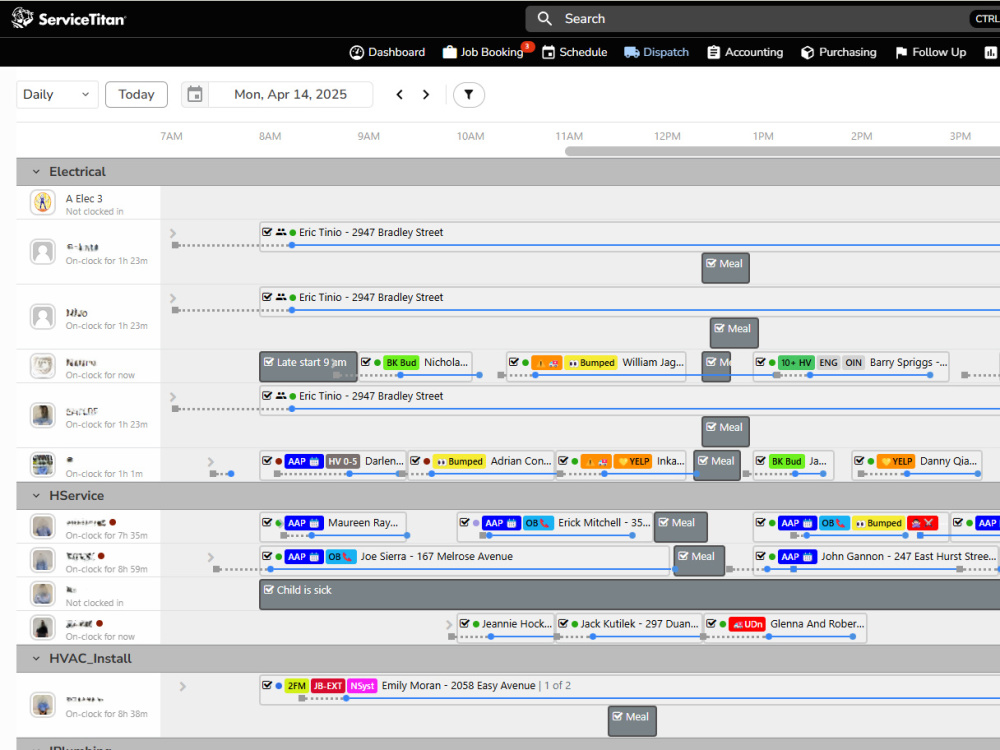Toggle checkbox on Late start 9am event

269,362
